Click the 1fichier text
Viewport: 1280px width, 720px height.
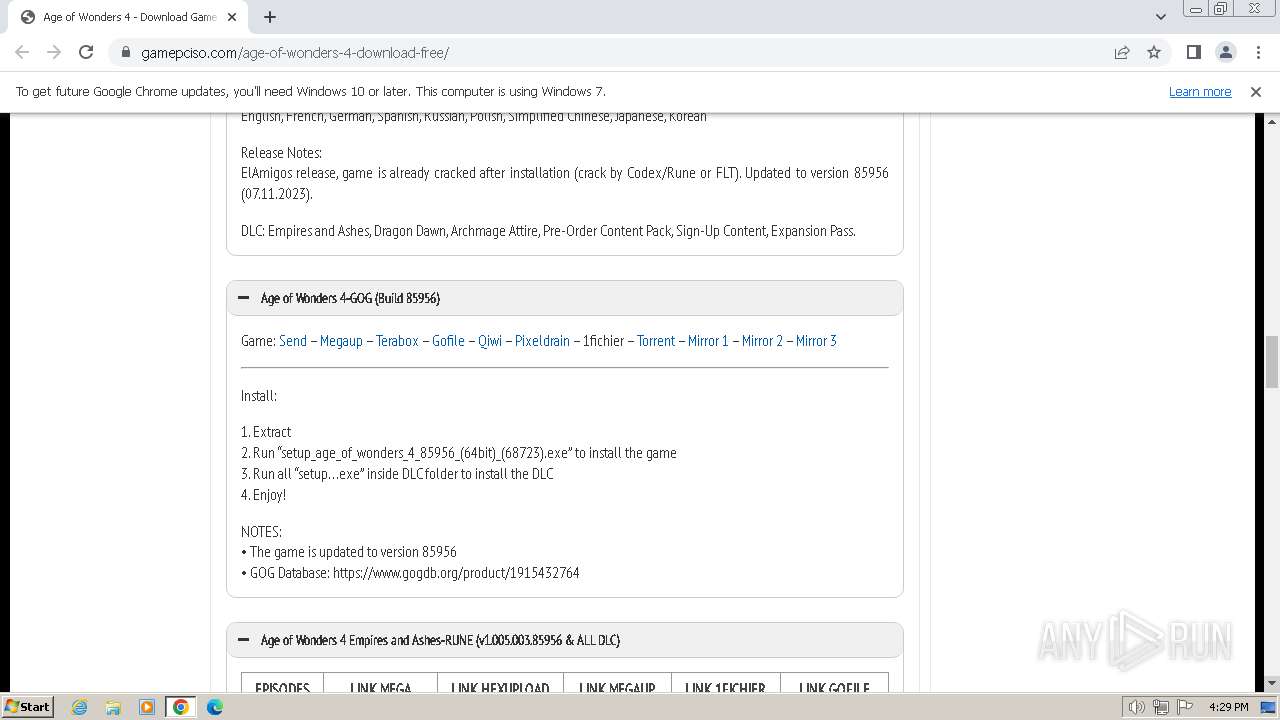[x=603, y=341]
